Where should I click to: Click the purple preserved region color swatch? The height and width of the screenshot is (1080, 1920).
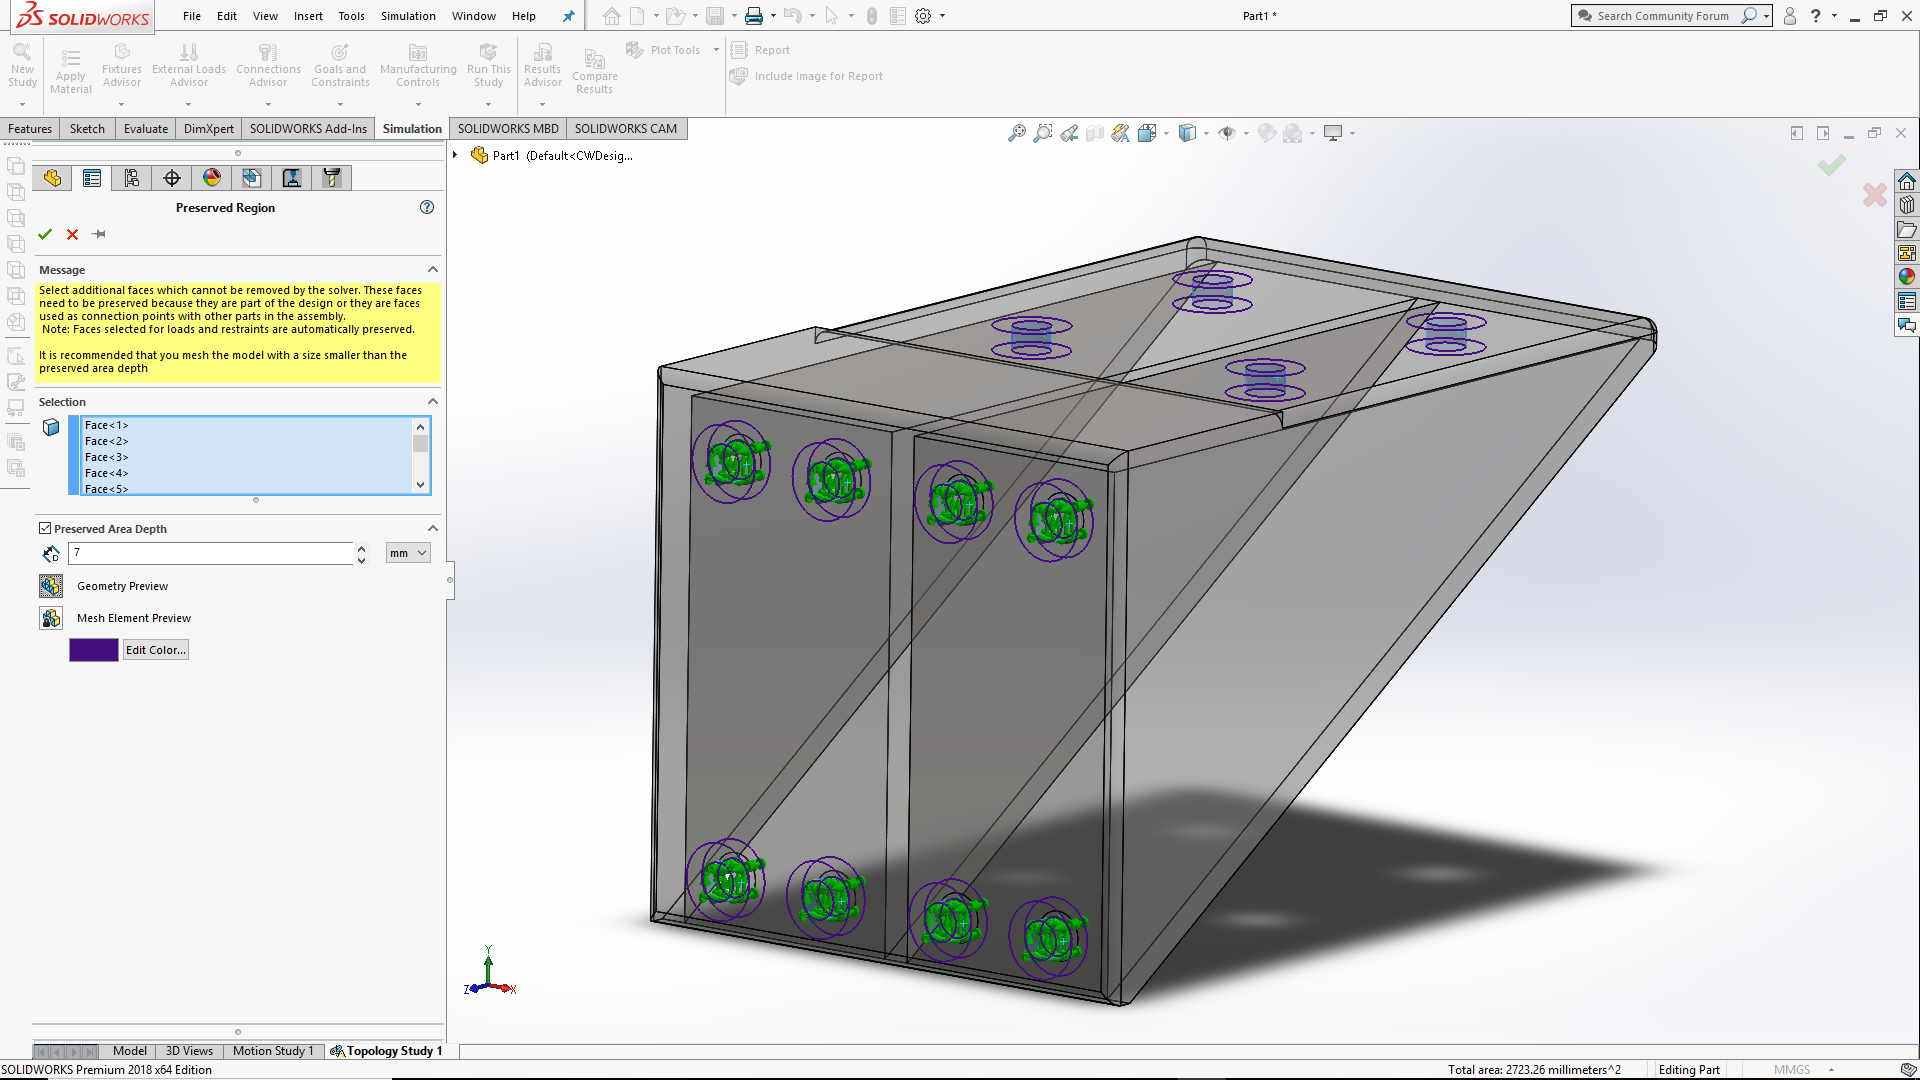tap(94, 650)
